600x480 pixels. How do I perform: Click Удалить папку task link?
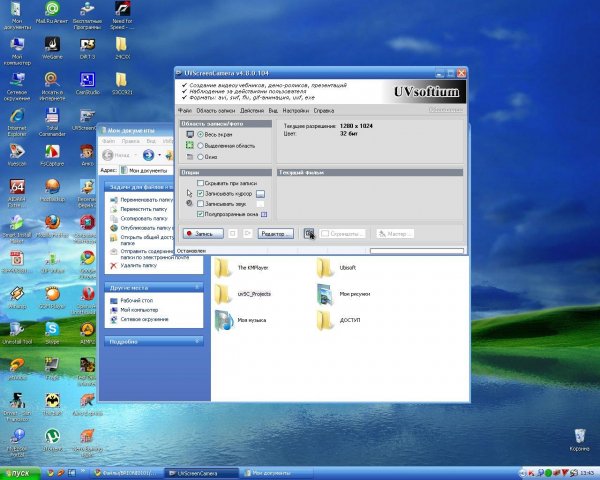139,265
